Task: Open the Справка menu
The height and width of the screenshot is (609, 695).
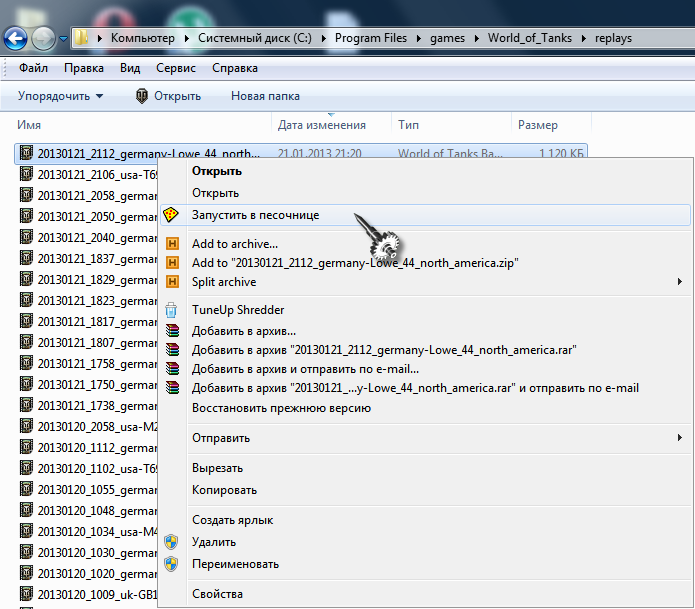Action: point(234,68)
